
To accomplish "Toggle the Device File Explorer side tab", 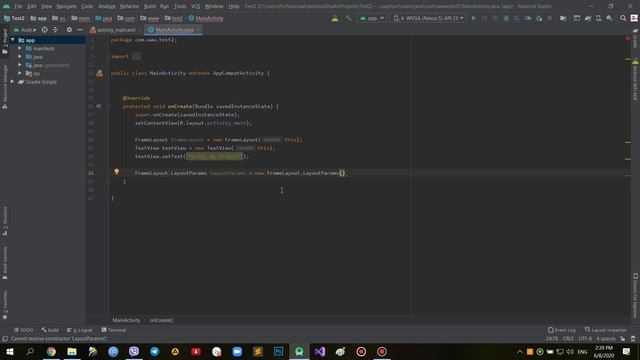I will point(635,296).
